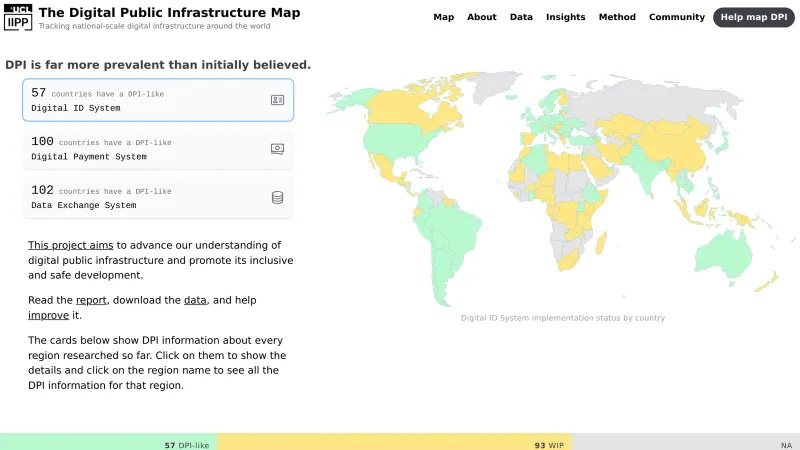Open the Method page
This screenshot has width=800, height=450.
point(617,17)
